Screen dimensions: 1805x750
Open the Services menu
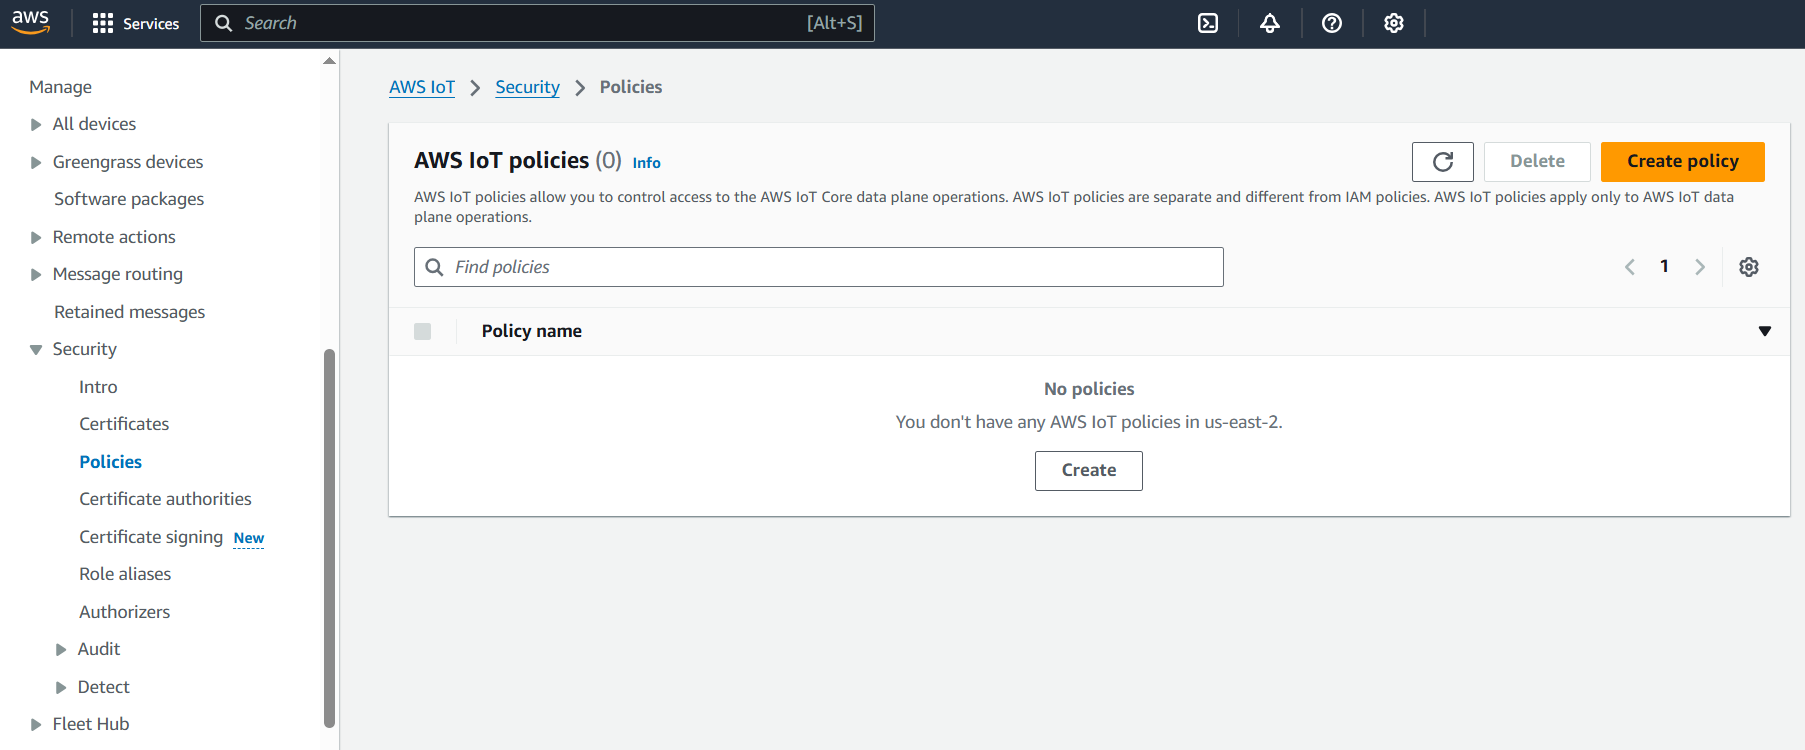[x=136, y=23]
